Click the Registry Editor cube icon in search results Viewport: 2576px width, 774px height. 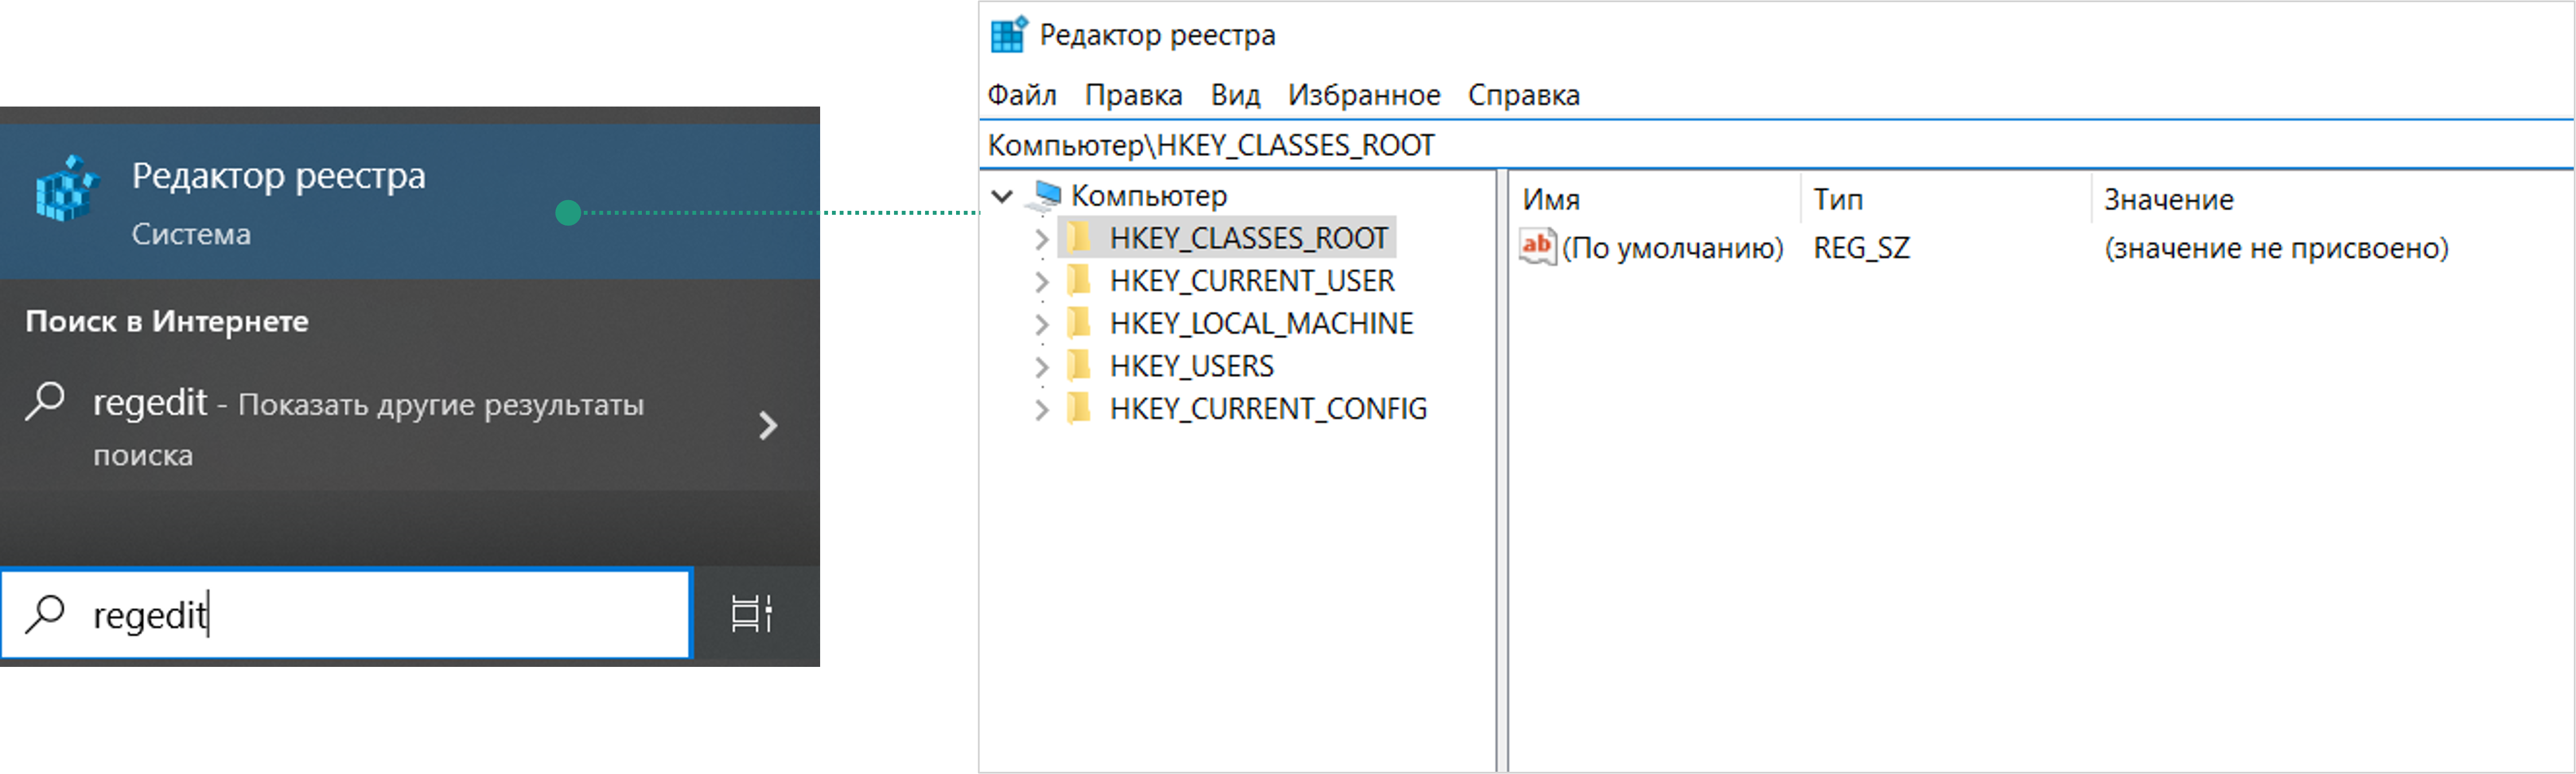pos(66,189)
